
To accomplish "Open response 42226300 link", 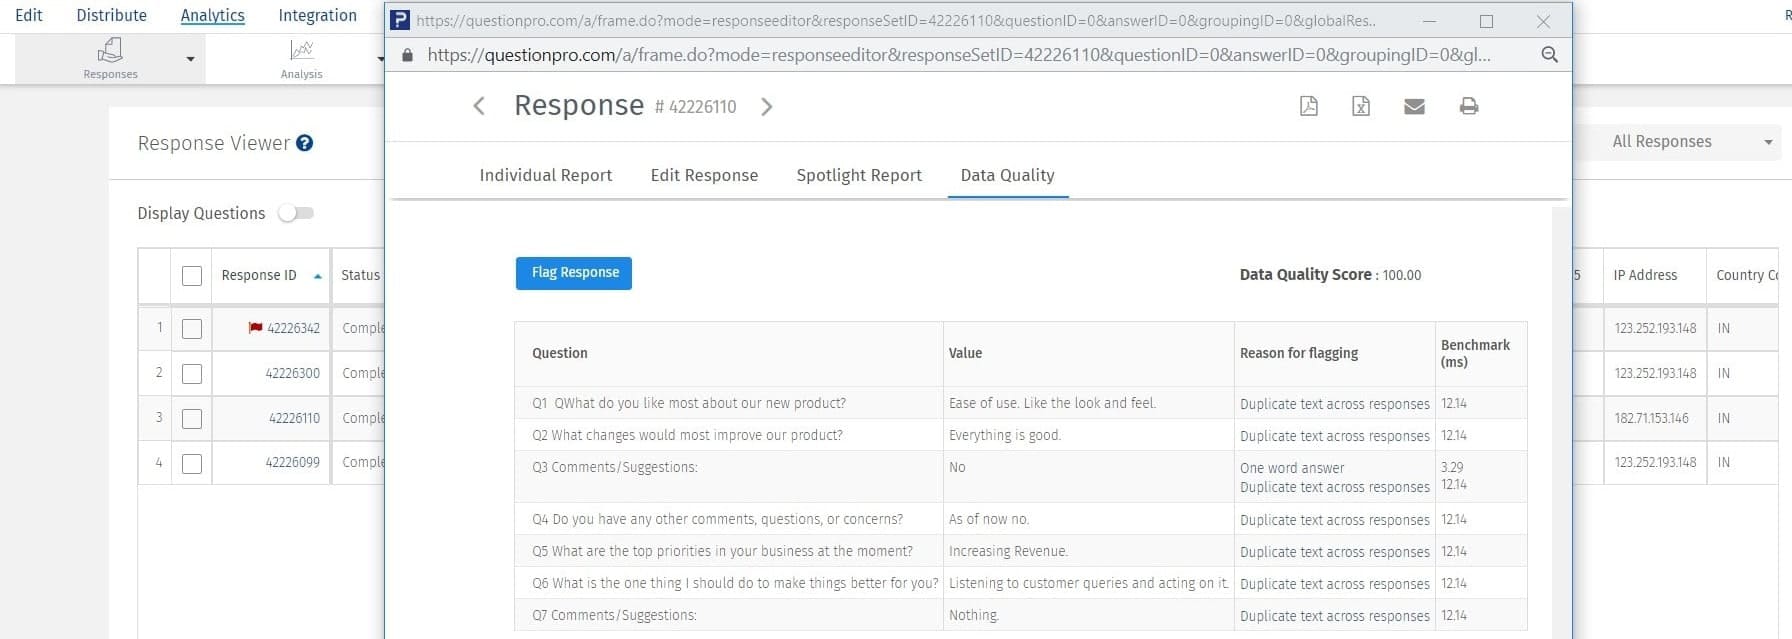I will coord(292,373).
